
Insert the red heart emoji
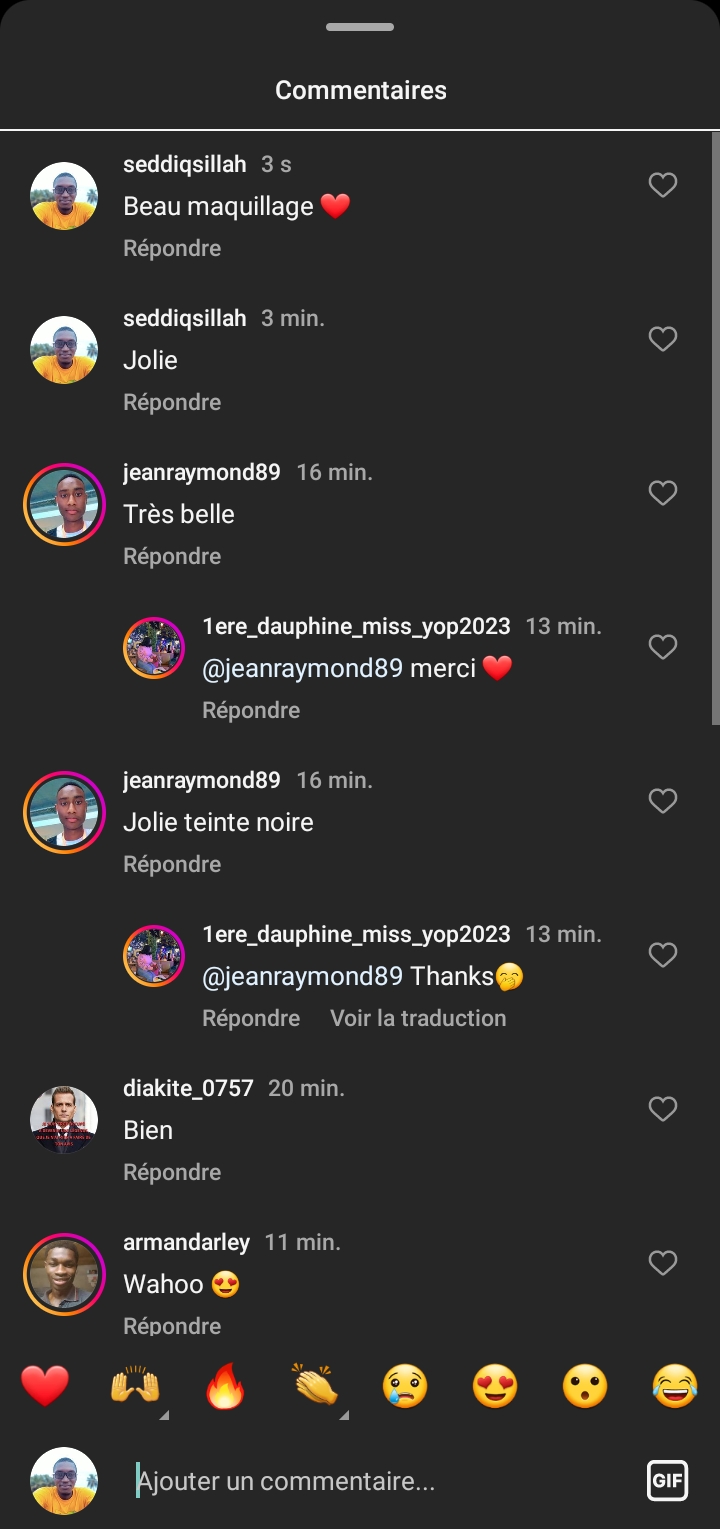point(45,1387)
